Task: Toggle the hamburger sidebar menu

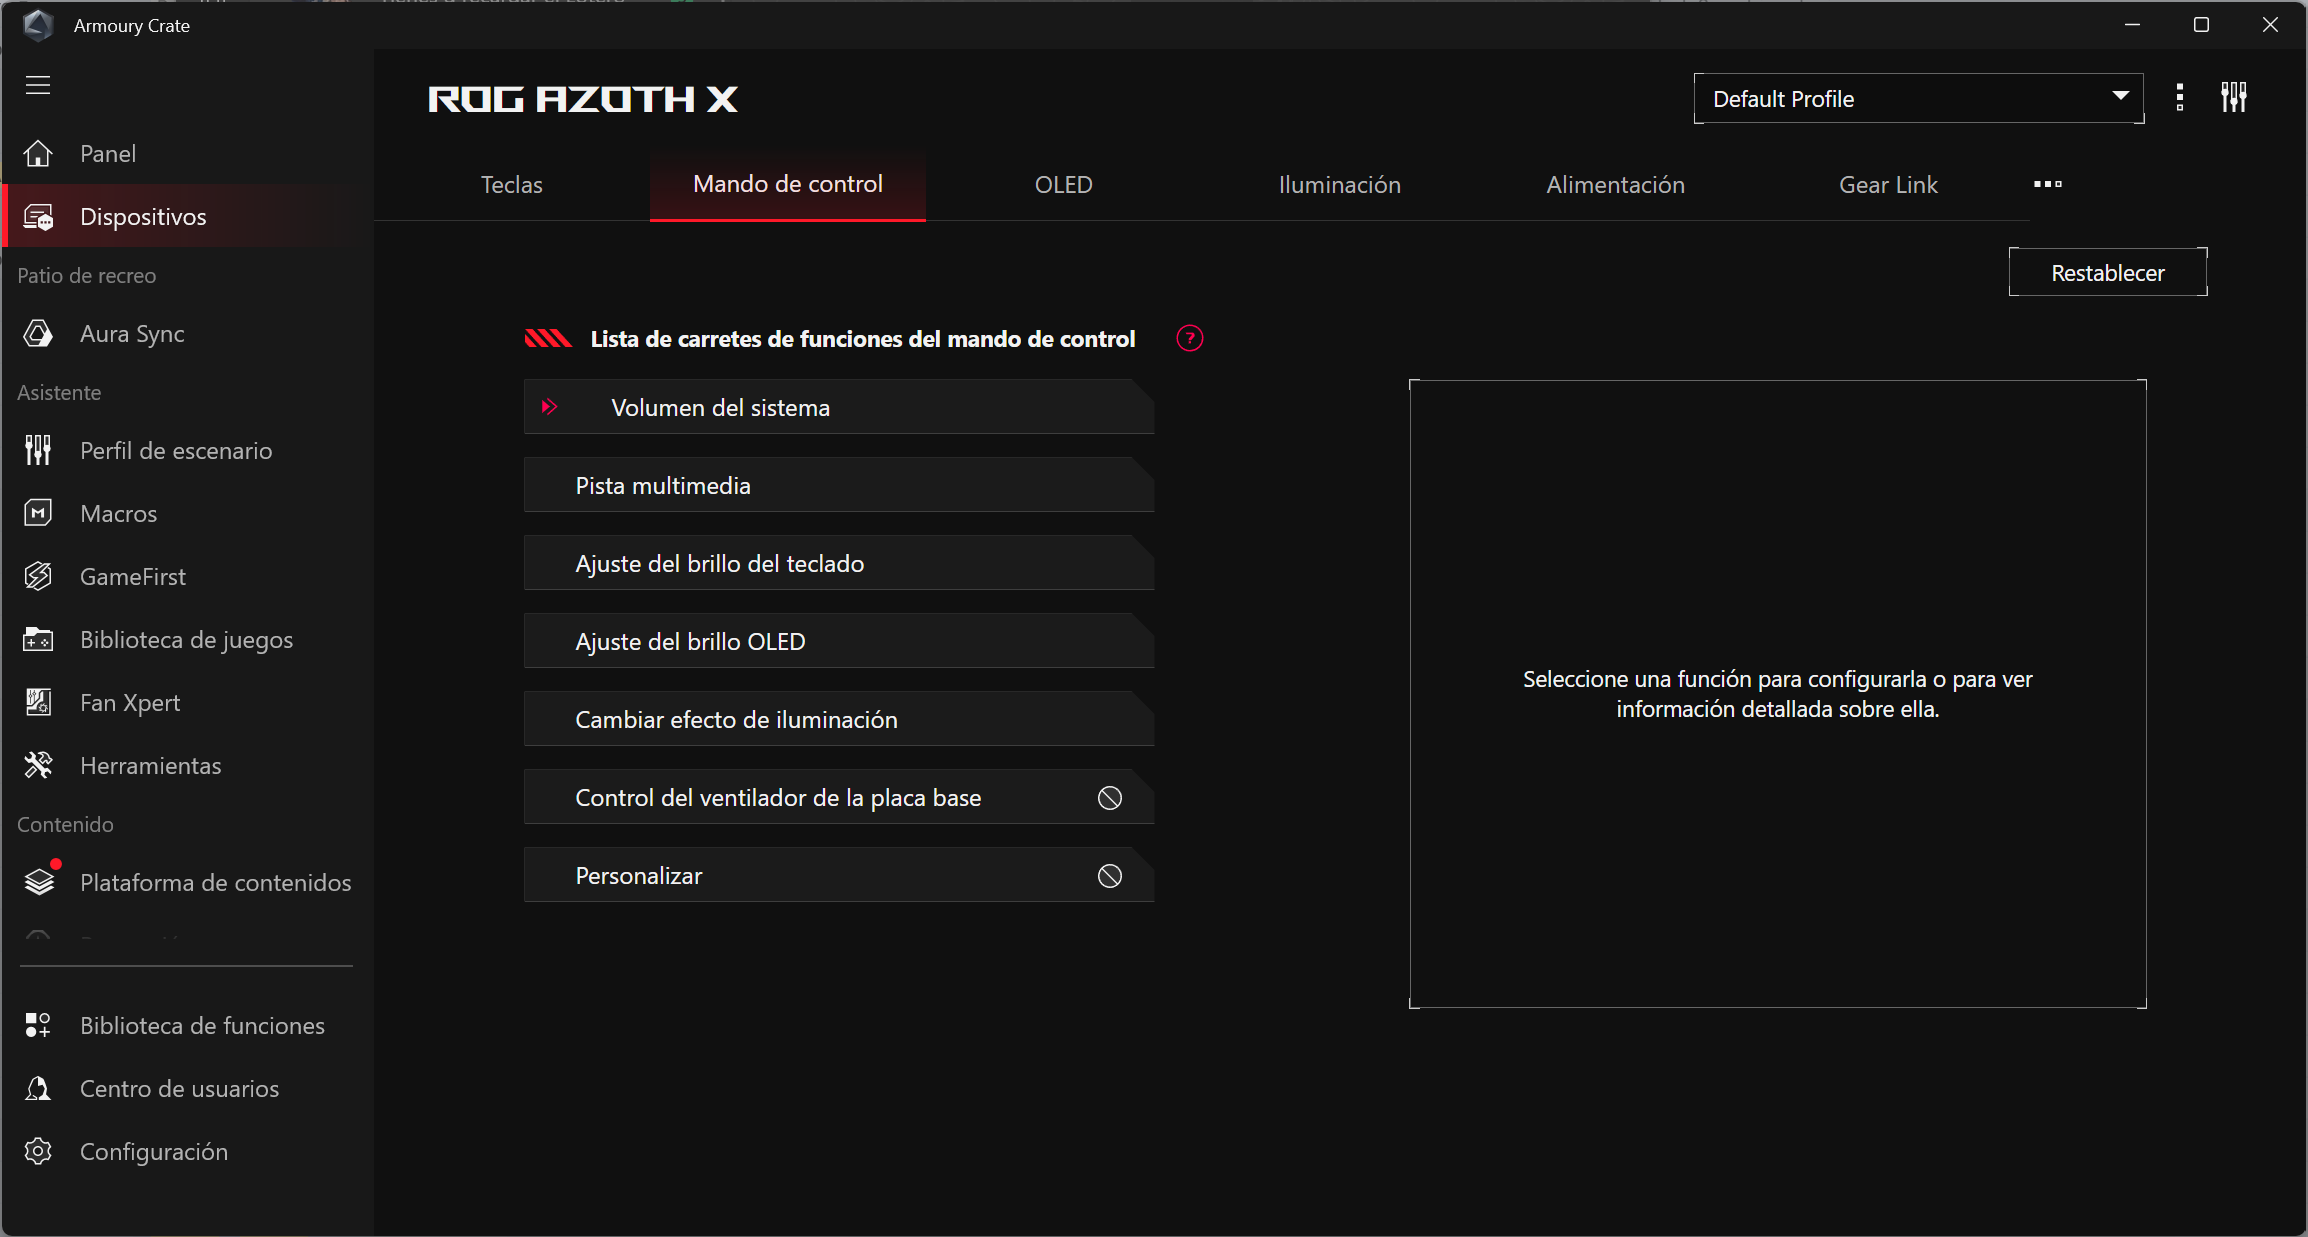Action: (x=38, y=85)
